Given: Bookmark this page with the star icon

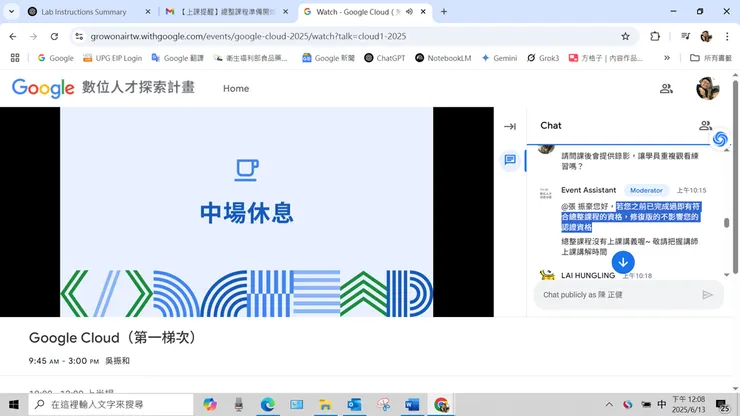Looking at the screenshot, I should 625,36.
